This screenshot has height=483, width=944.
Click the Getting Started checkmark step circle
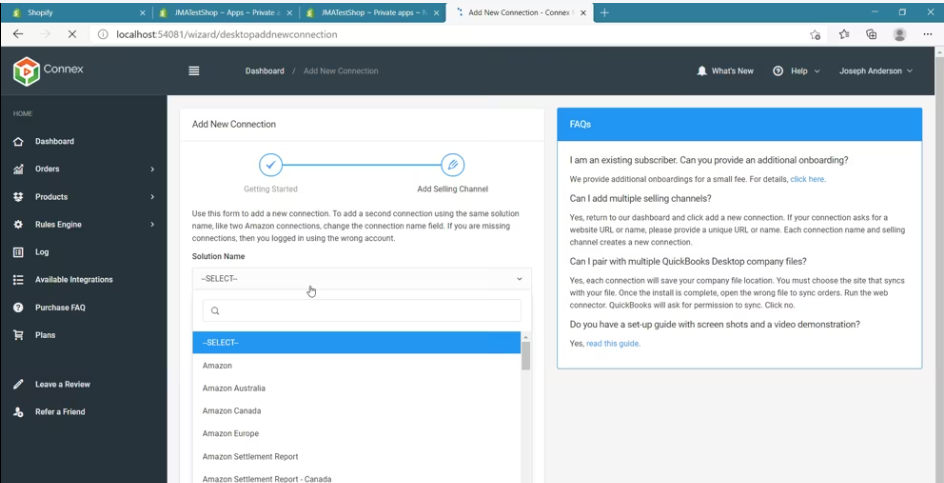coord(271,164)
